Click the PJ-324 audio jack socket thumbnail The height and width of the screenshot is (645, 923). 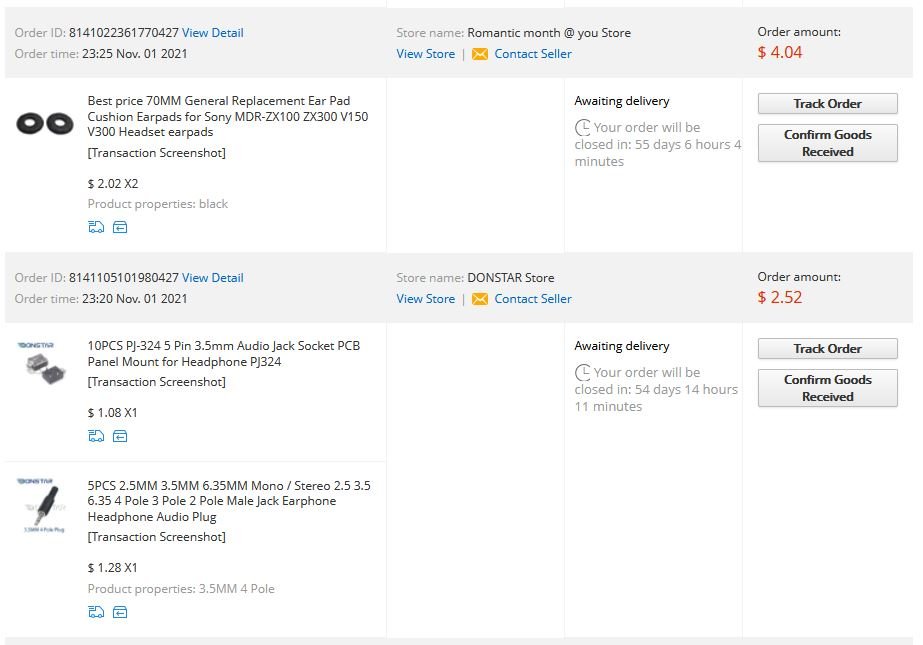pyautogui.click(x=42, y=364)
